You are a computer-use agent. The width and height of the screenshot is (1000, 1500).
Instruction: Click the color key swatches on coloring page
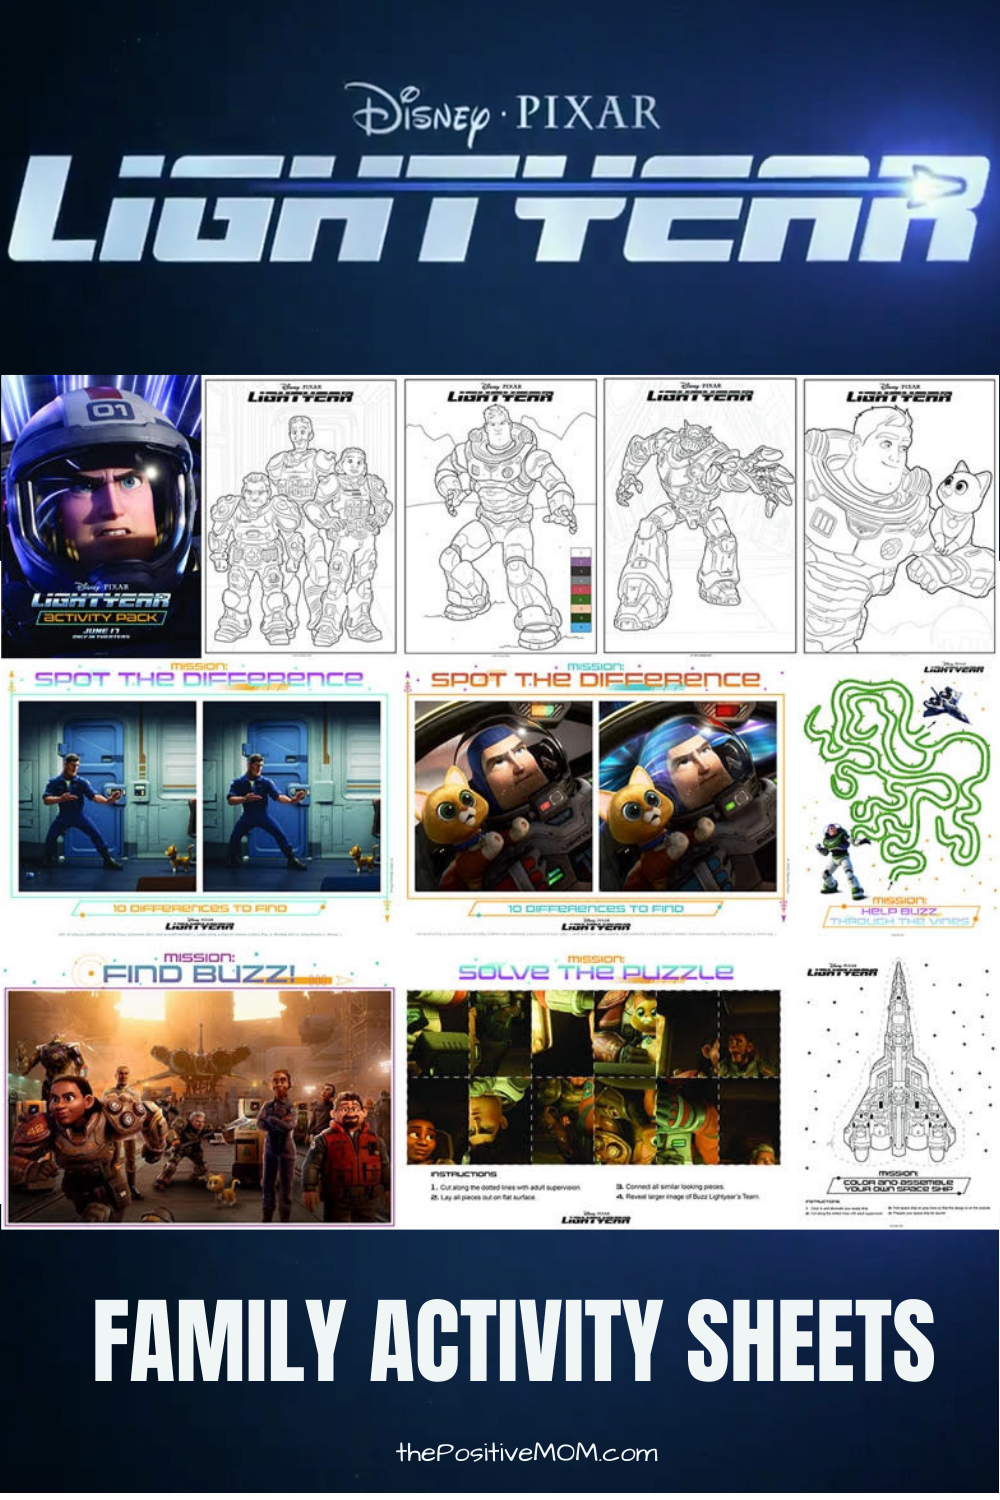coord(582,589)
